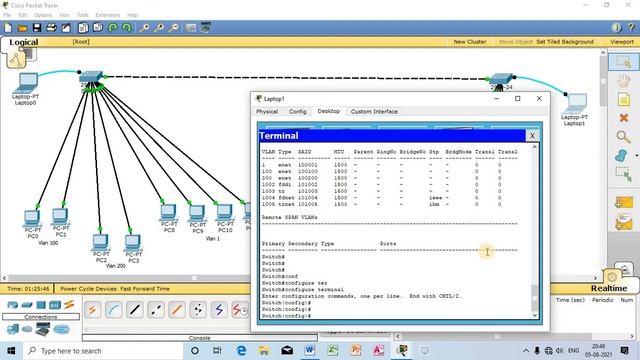This screenshot has width=640, height=360.
Task: Select the Automatic connection type lightning icon
Action: (x=93, y=310)
